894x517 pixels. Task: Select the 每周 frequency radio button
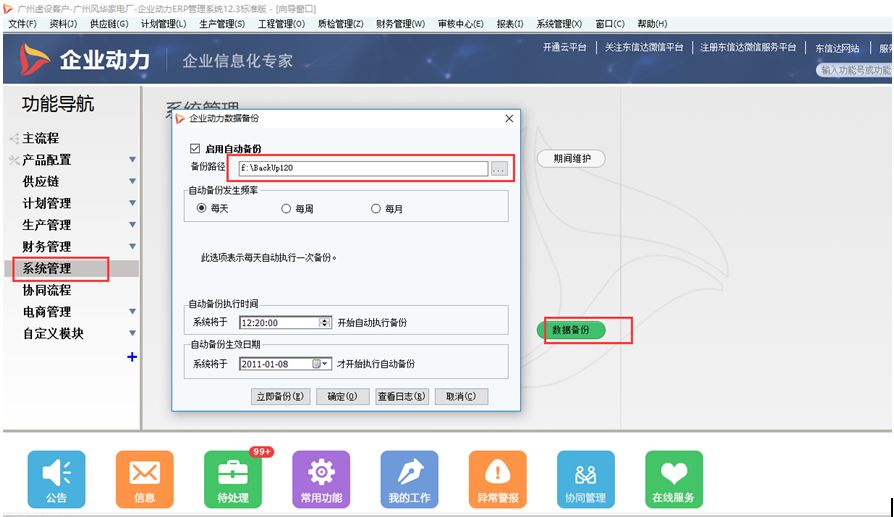[286, 209]
